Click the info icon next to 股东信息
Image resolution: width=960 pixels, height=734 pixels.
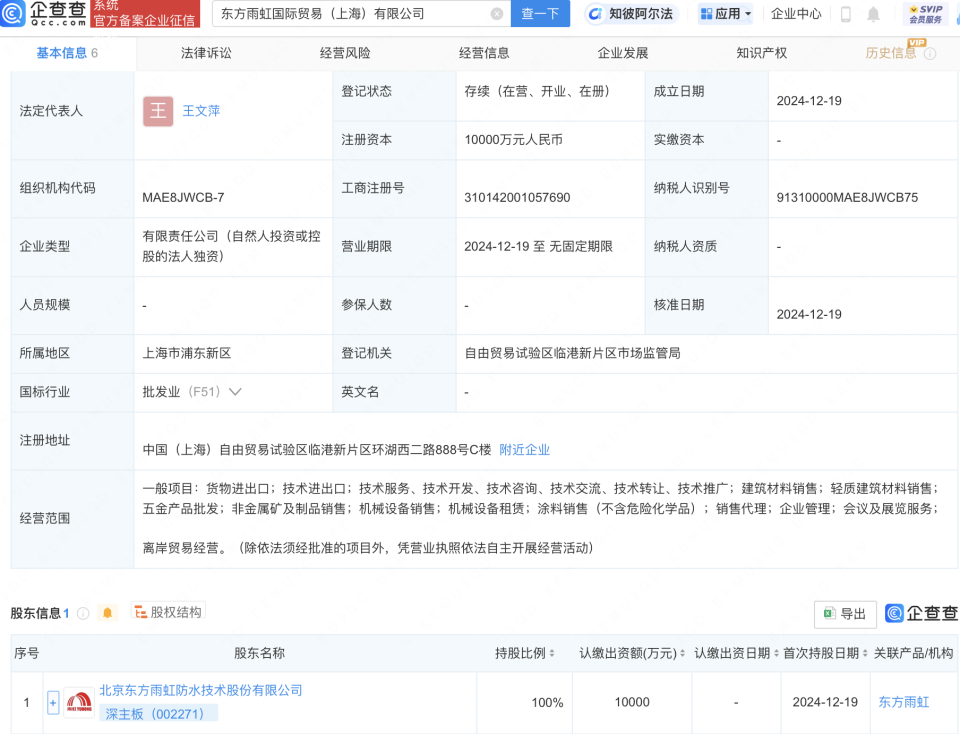(83, 613)
